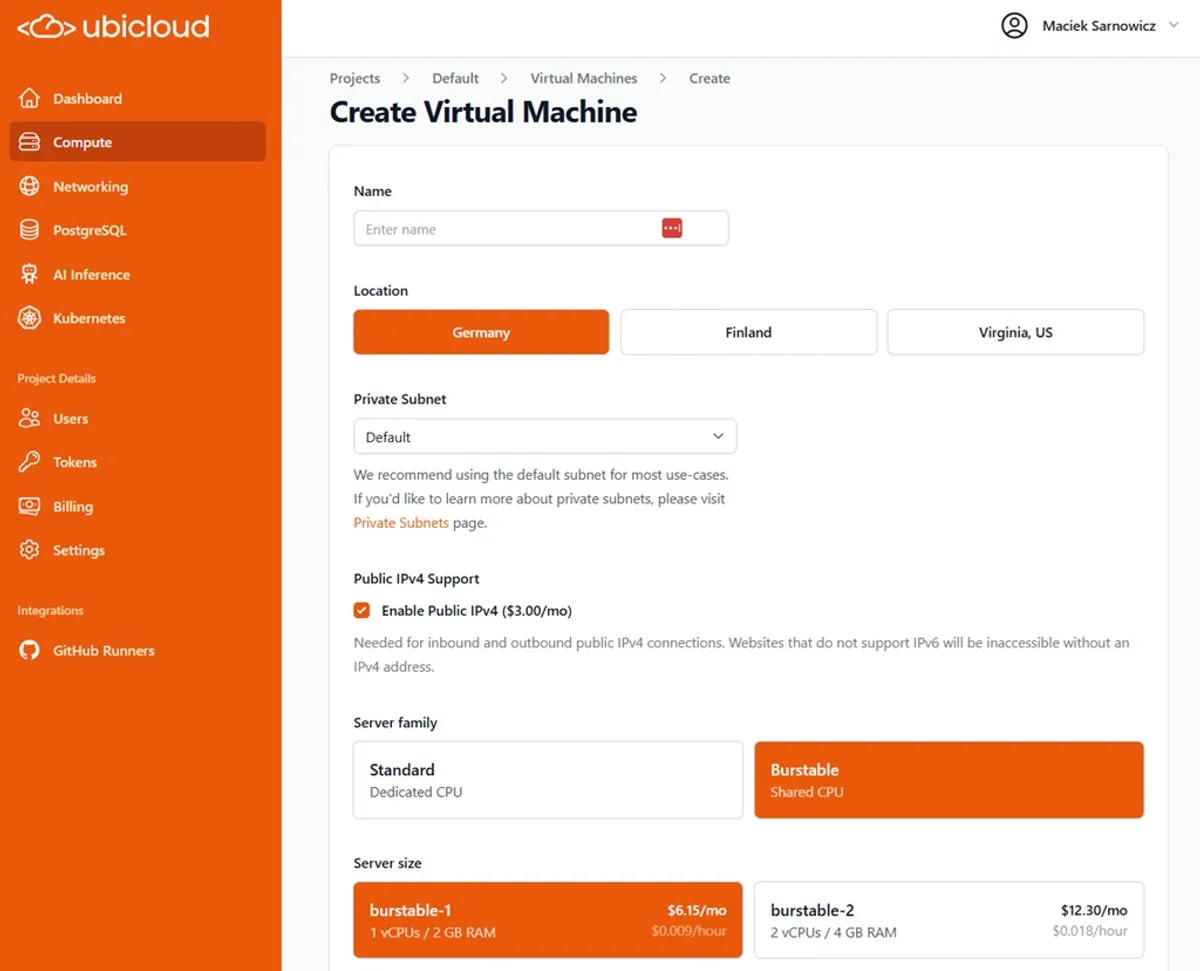Click the Kubernetes wheel icon

click(29, 319)
